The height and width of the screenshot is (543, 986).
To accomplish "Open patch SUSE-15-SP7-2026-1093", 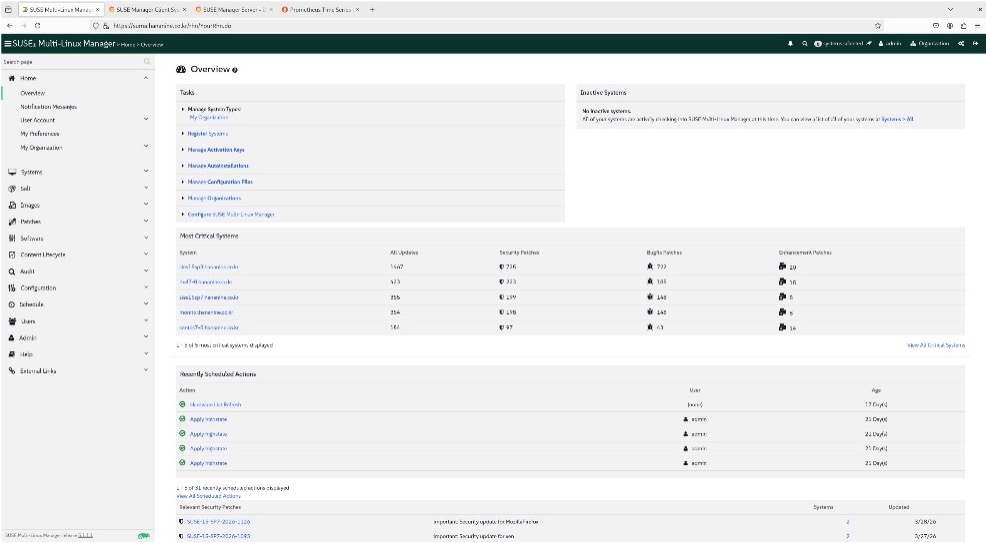I will click(x=218, y=536).
